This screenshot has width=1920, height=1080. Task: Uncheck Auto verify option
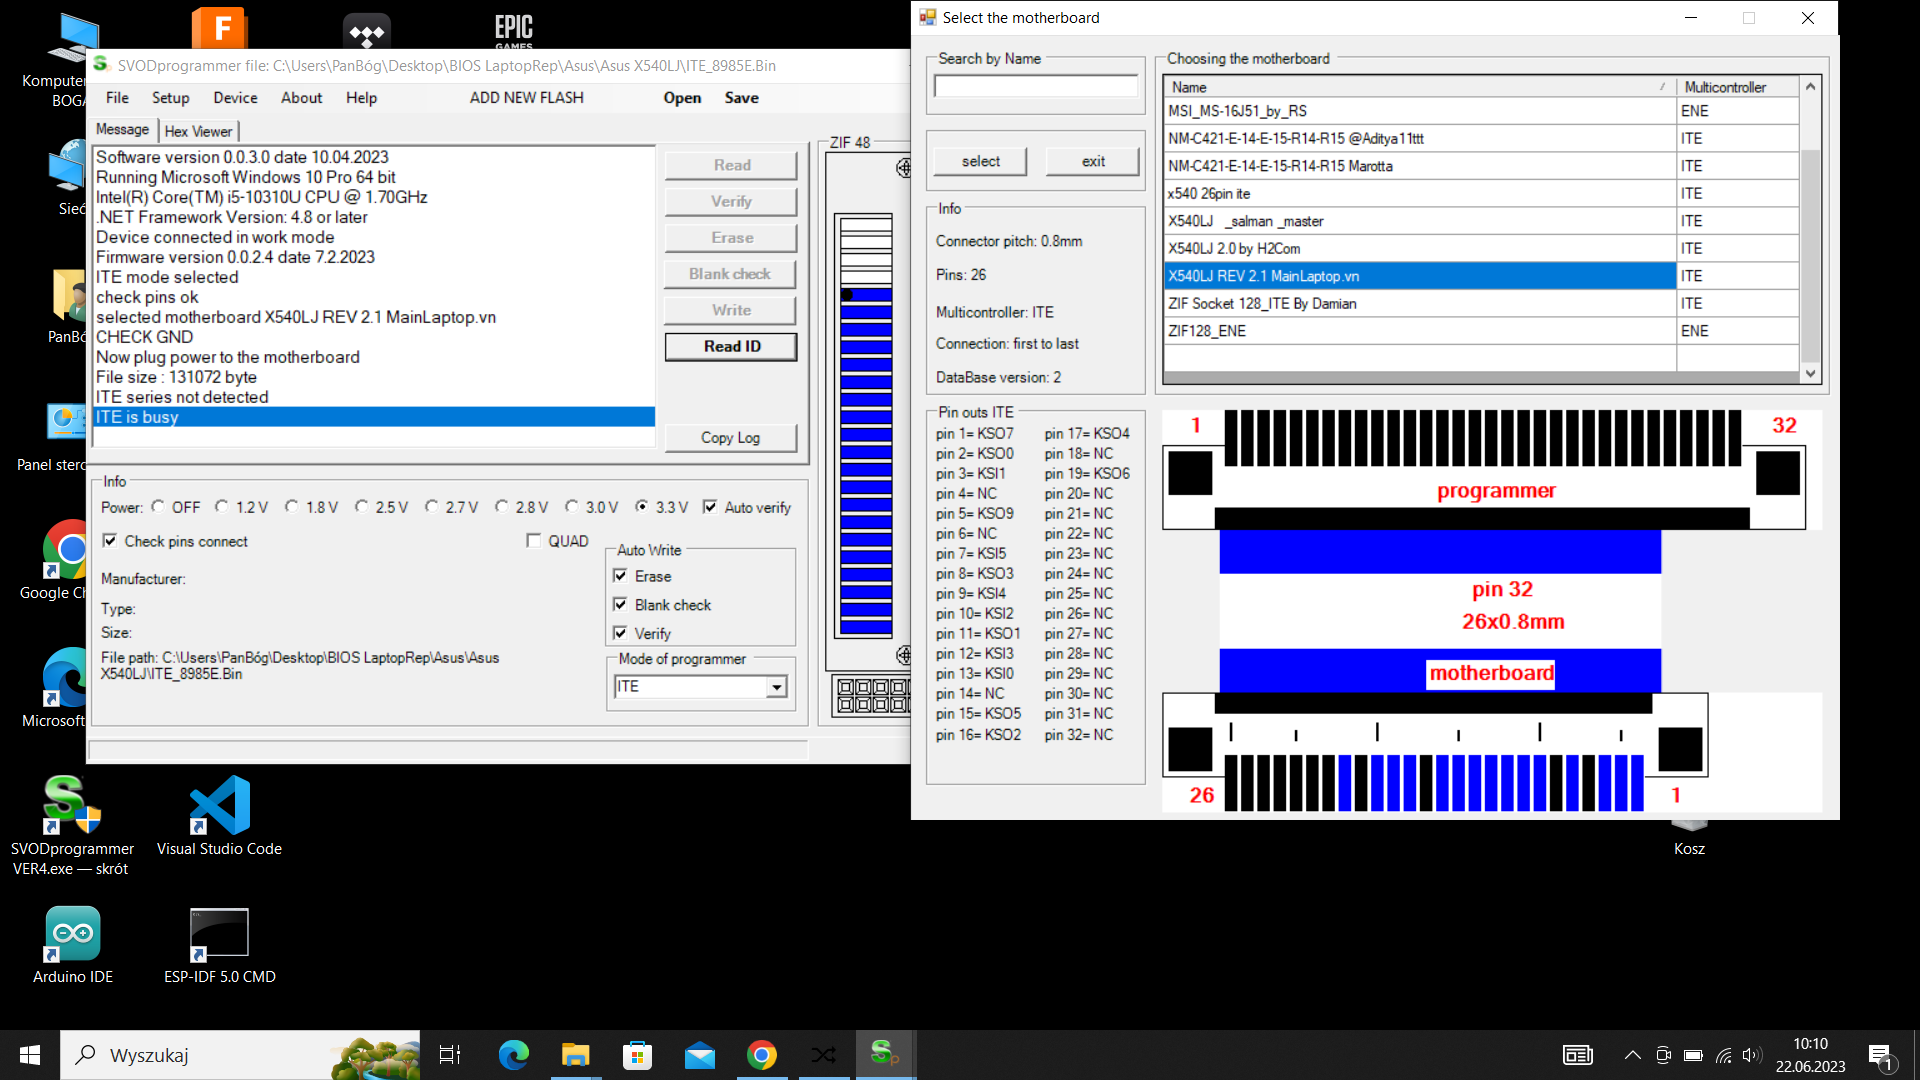click(710, 507)
